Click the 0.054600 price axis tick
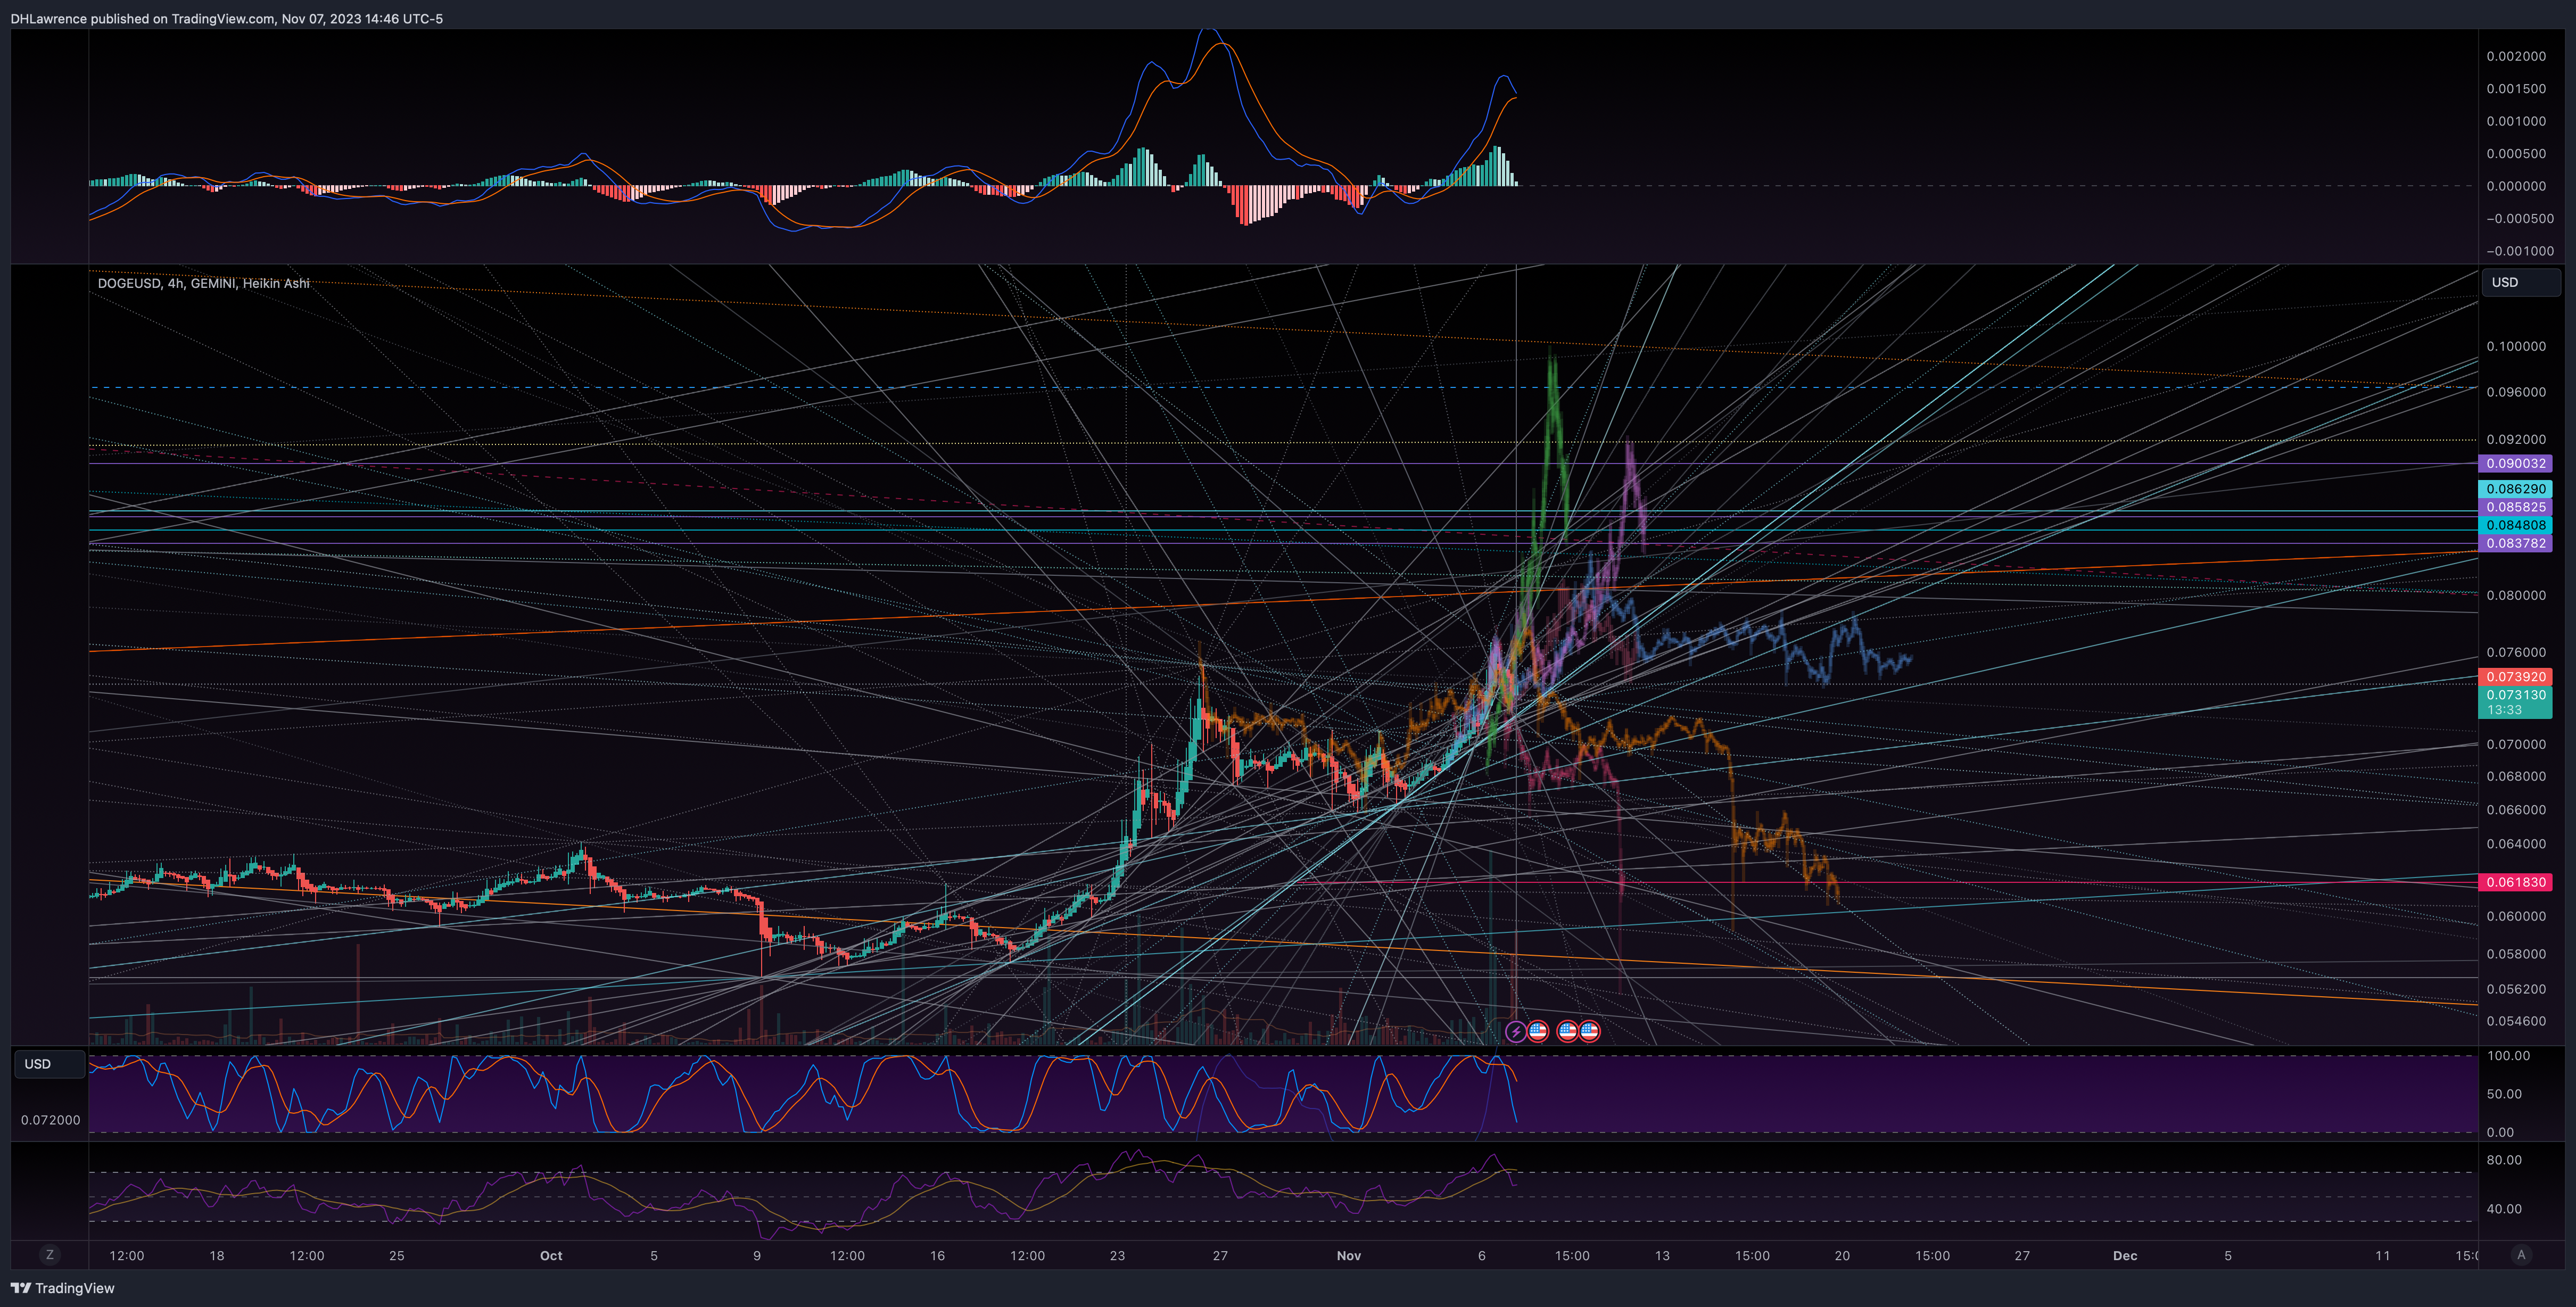 (x=2516, y=1021)
